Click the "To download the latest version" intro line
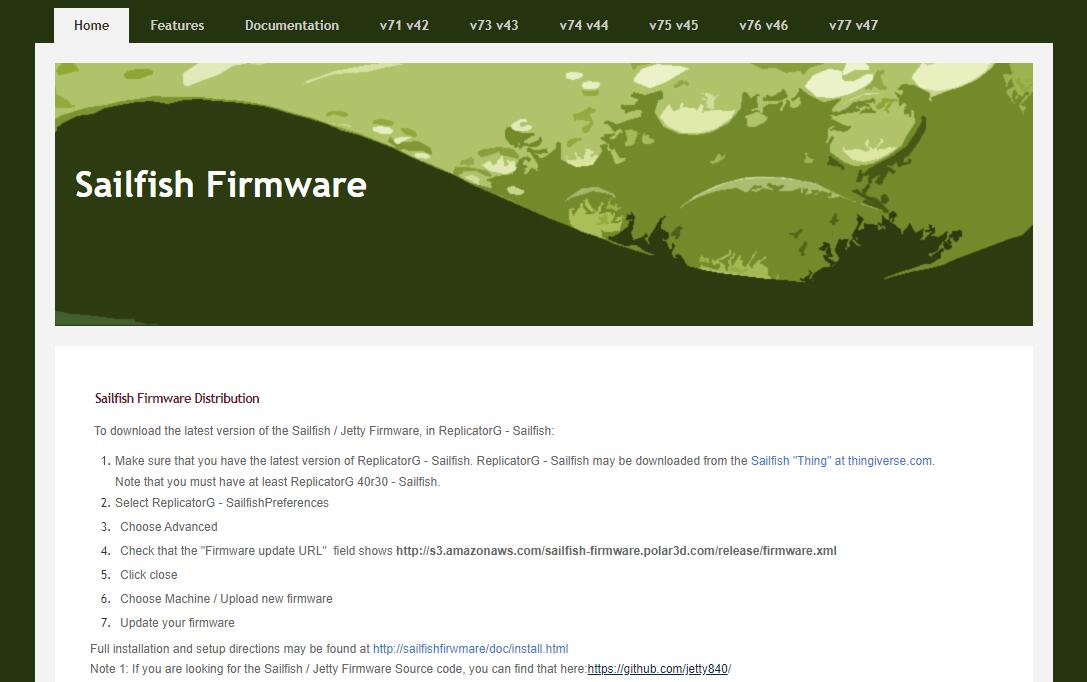This screenshot has width=1087, height=682. coord(324,430)
